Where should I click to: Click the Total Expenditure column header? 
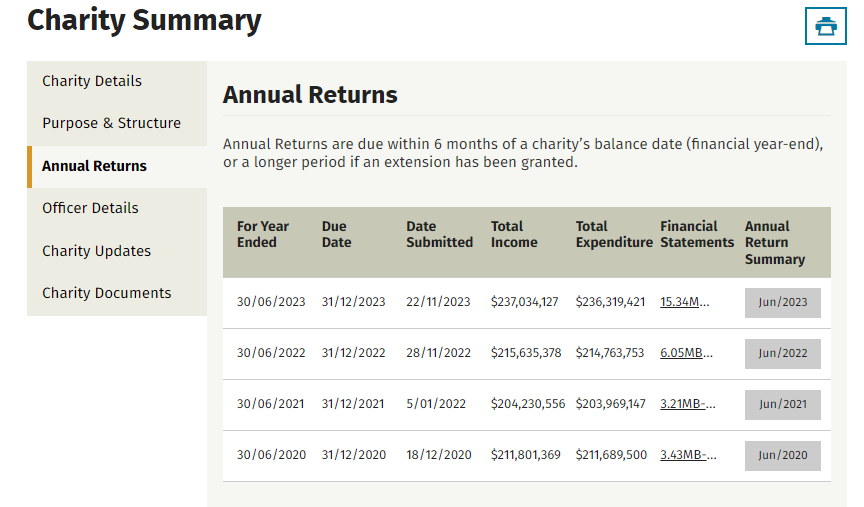click(x=613, y=234)
